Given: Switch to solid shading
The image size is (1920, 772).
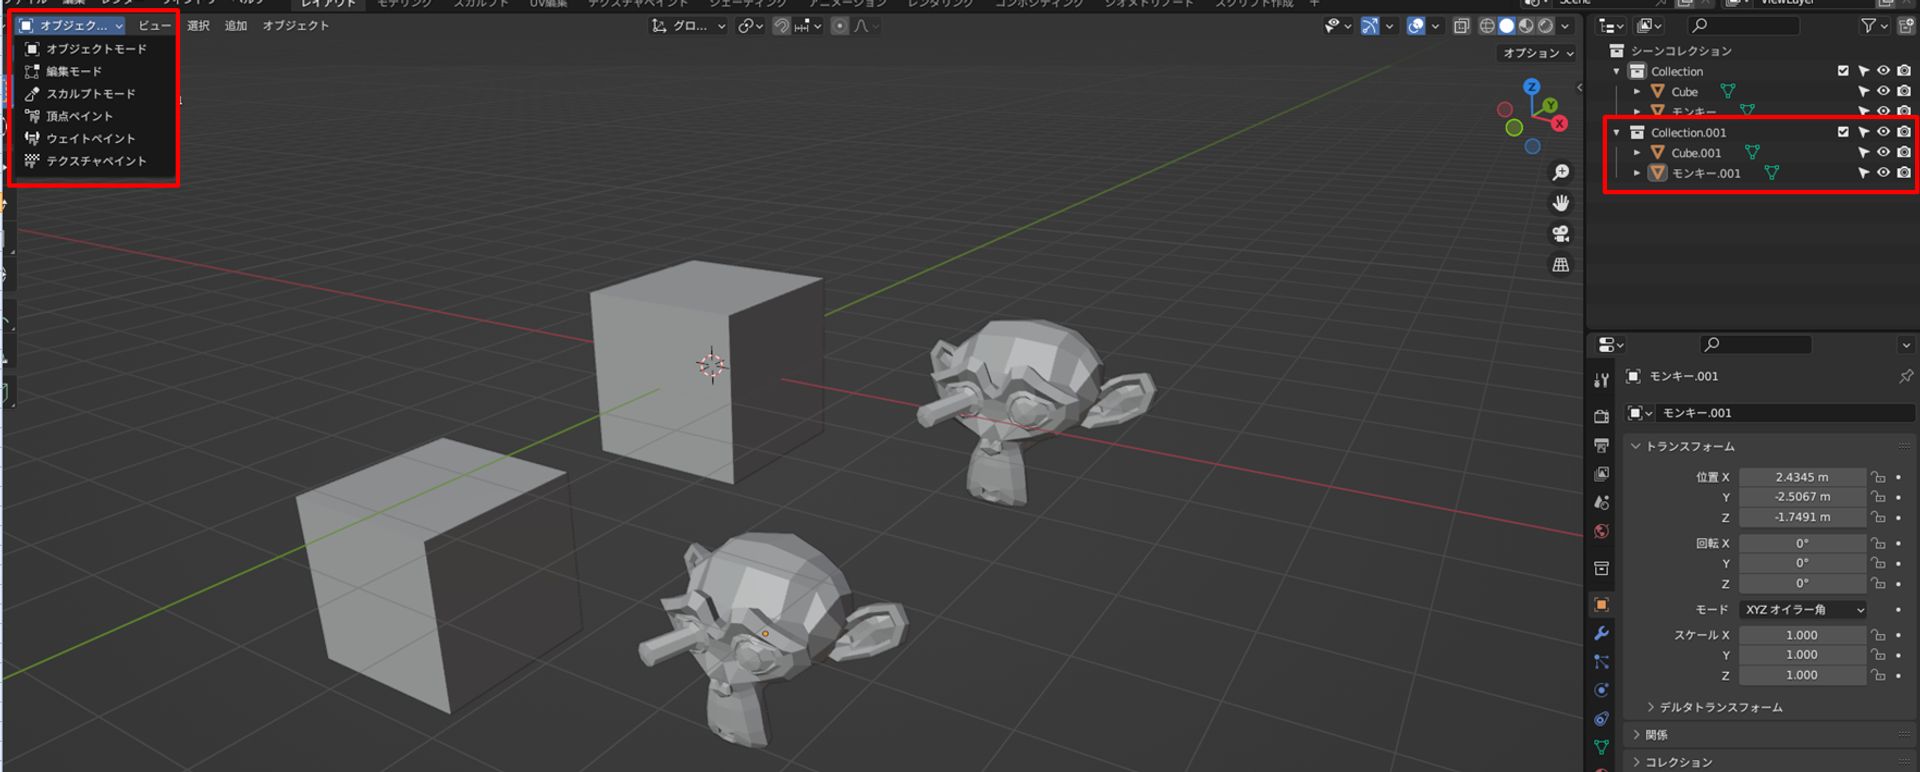Looking at the screenshot, I should (x=1507, y=26).
